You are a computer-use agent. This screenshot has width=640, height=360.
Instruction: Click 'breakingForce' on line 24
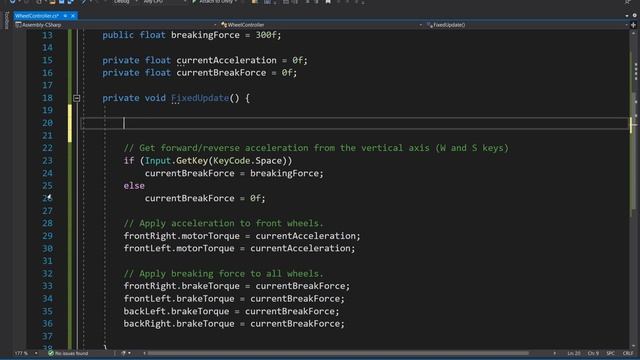(284, 173)
